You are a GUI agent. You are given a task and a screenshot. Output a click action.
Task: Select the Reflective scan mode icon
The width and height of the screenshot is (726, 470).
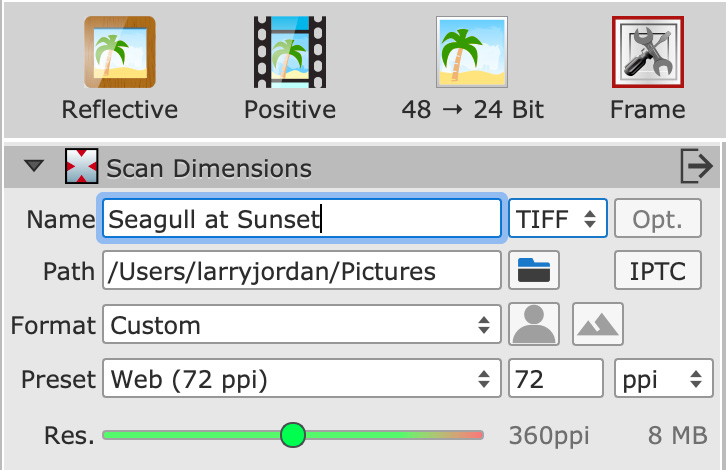pos(120,52)
